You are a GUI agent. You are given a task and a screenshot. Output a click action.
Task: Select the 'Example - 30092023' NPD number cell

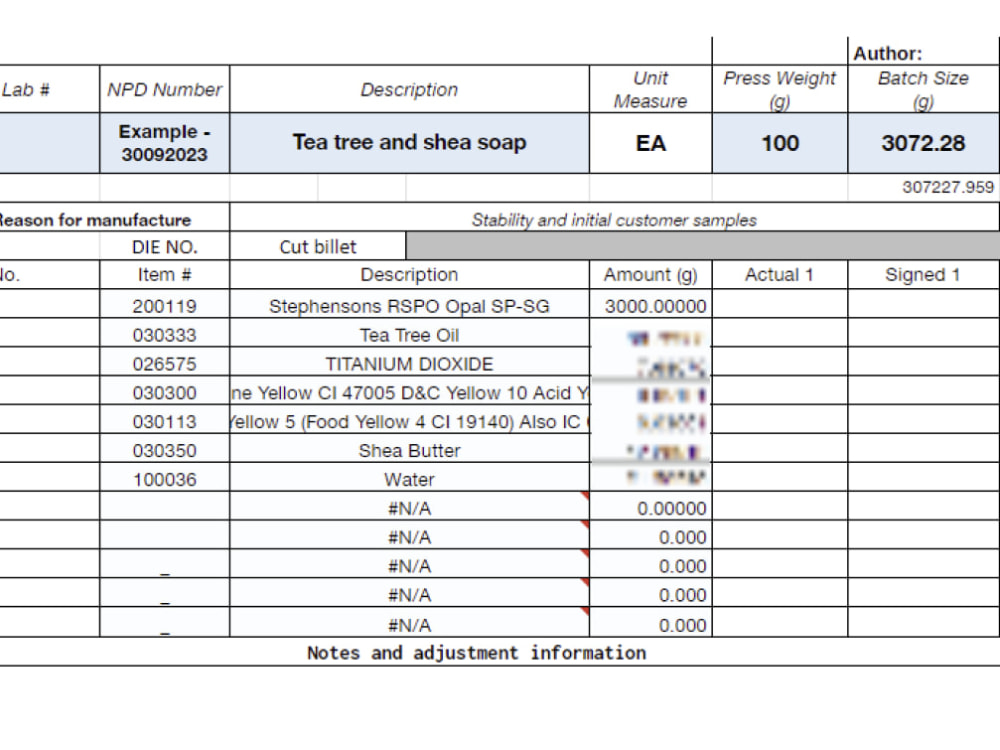tap(165, 143)
